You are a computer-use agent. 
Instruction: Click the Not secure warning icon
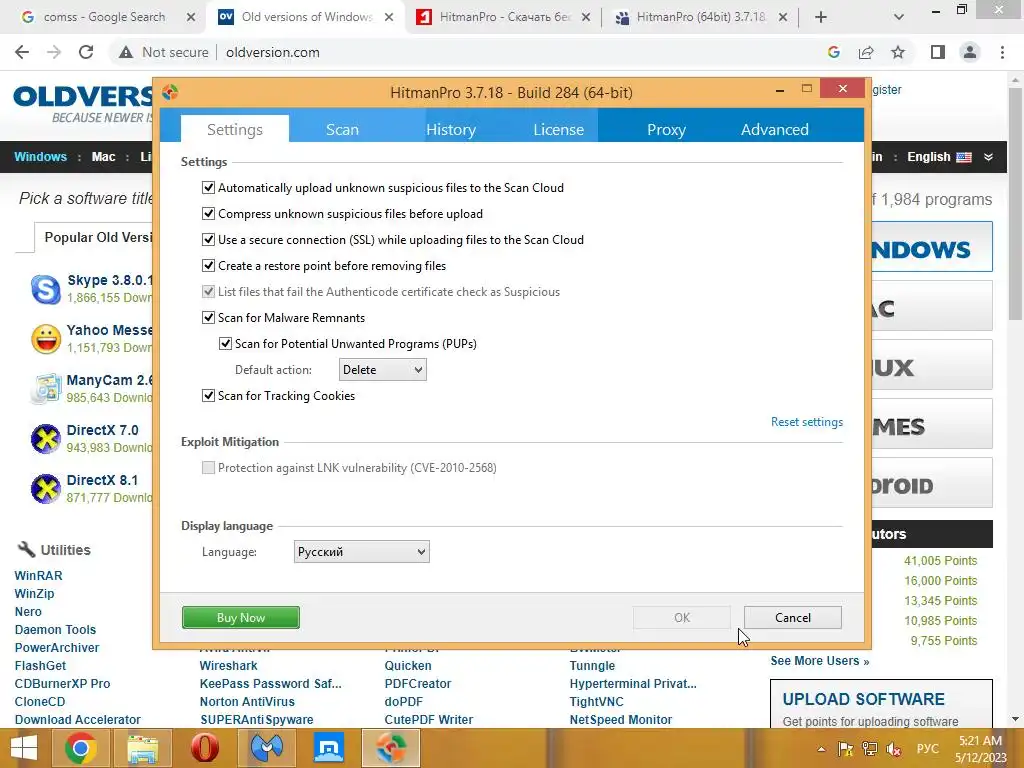126,52
